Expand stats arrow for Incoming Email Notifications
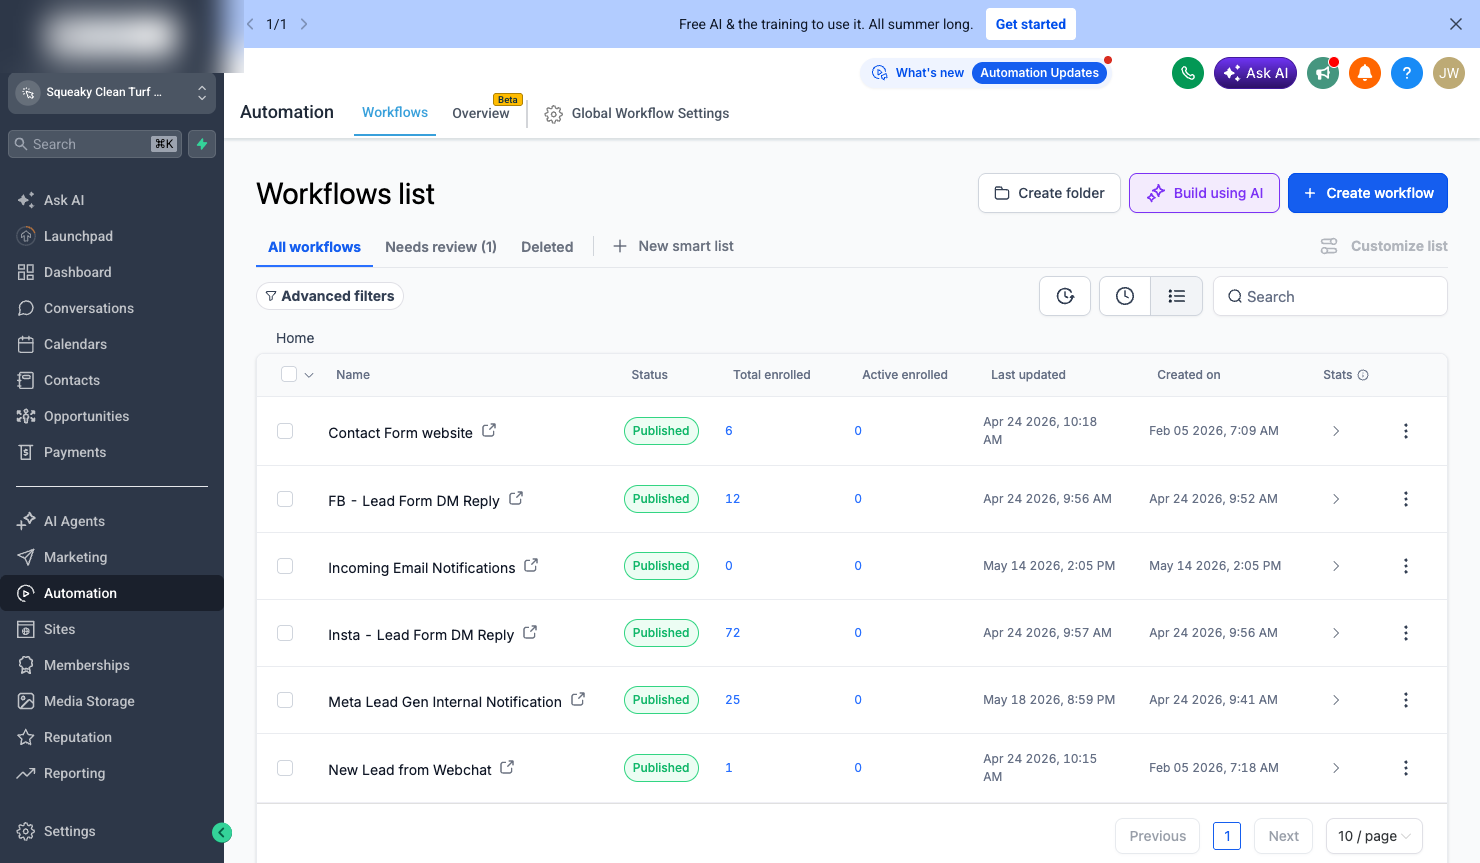Image resolution: width=1480 pixels, height=863 pixels. pyautogui.click(x=1336, y=566)
